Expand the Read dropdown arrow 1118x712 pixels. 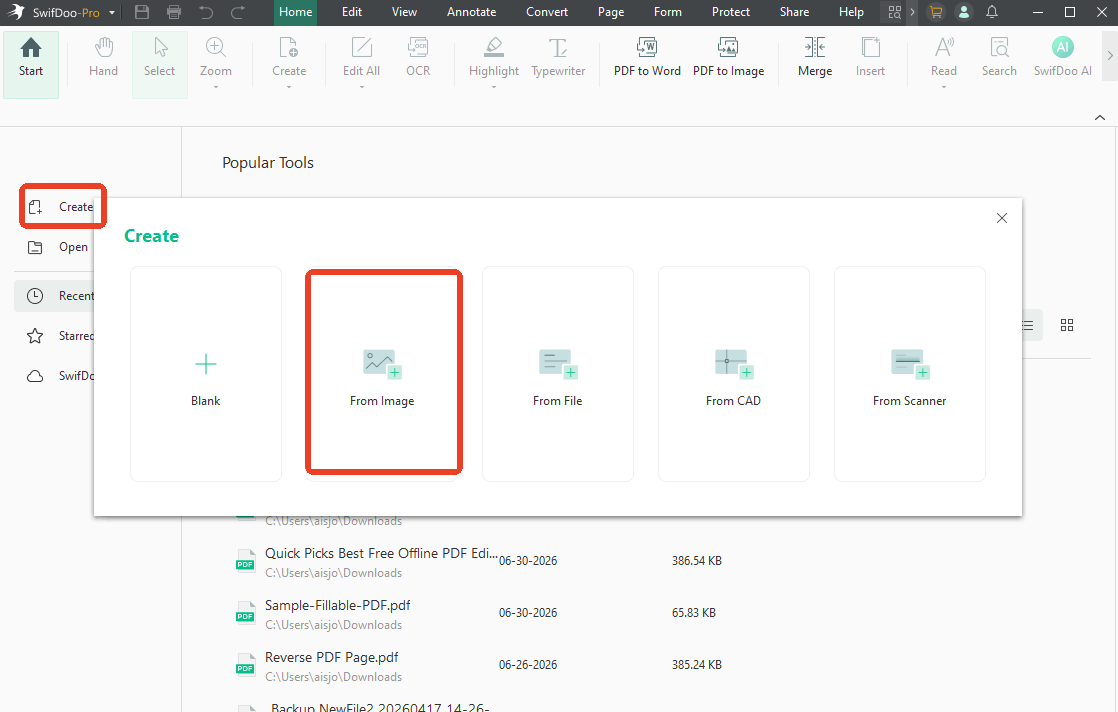(x=943, y=87)
